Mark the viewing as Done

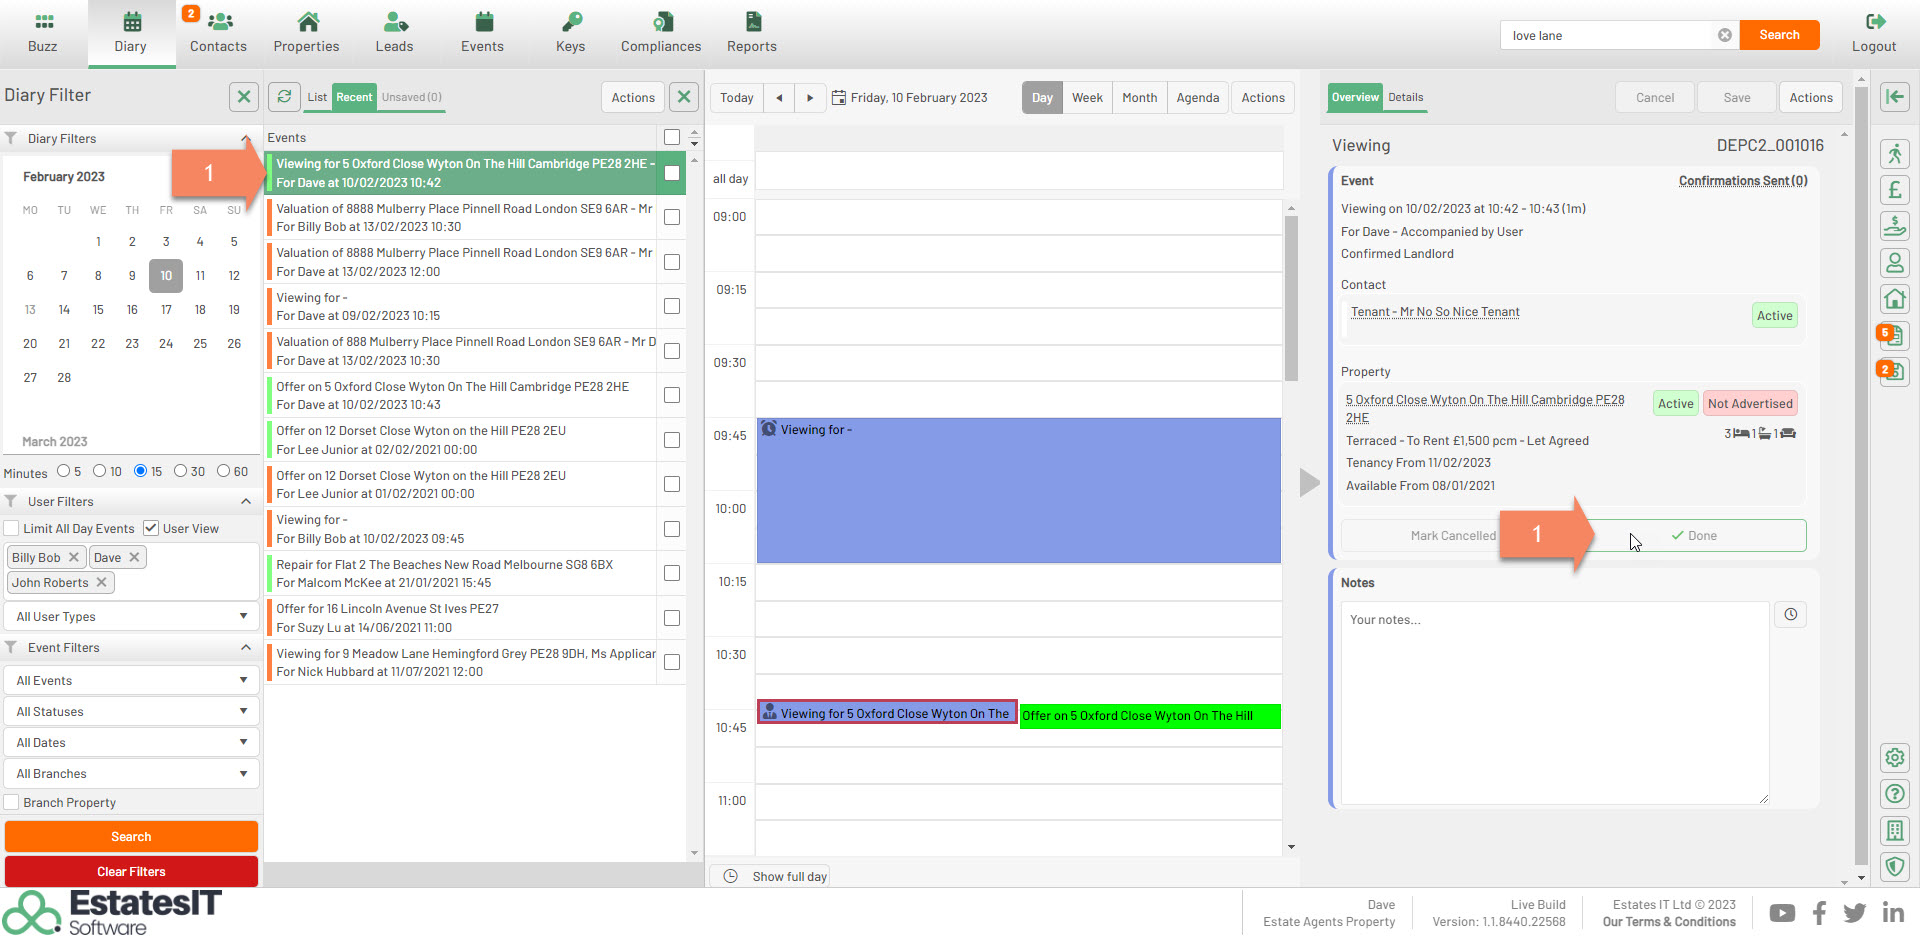point(1694,536)
